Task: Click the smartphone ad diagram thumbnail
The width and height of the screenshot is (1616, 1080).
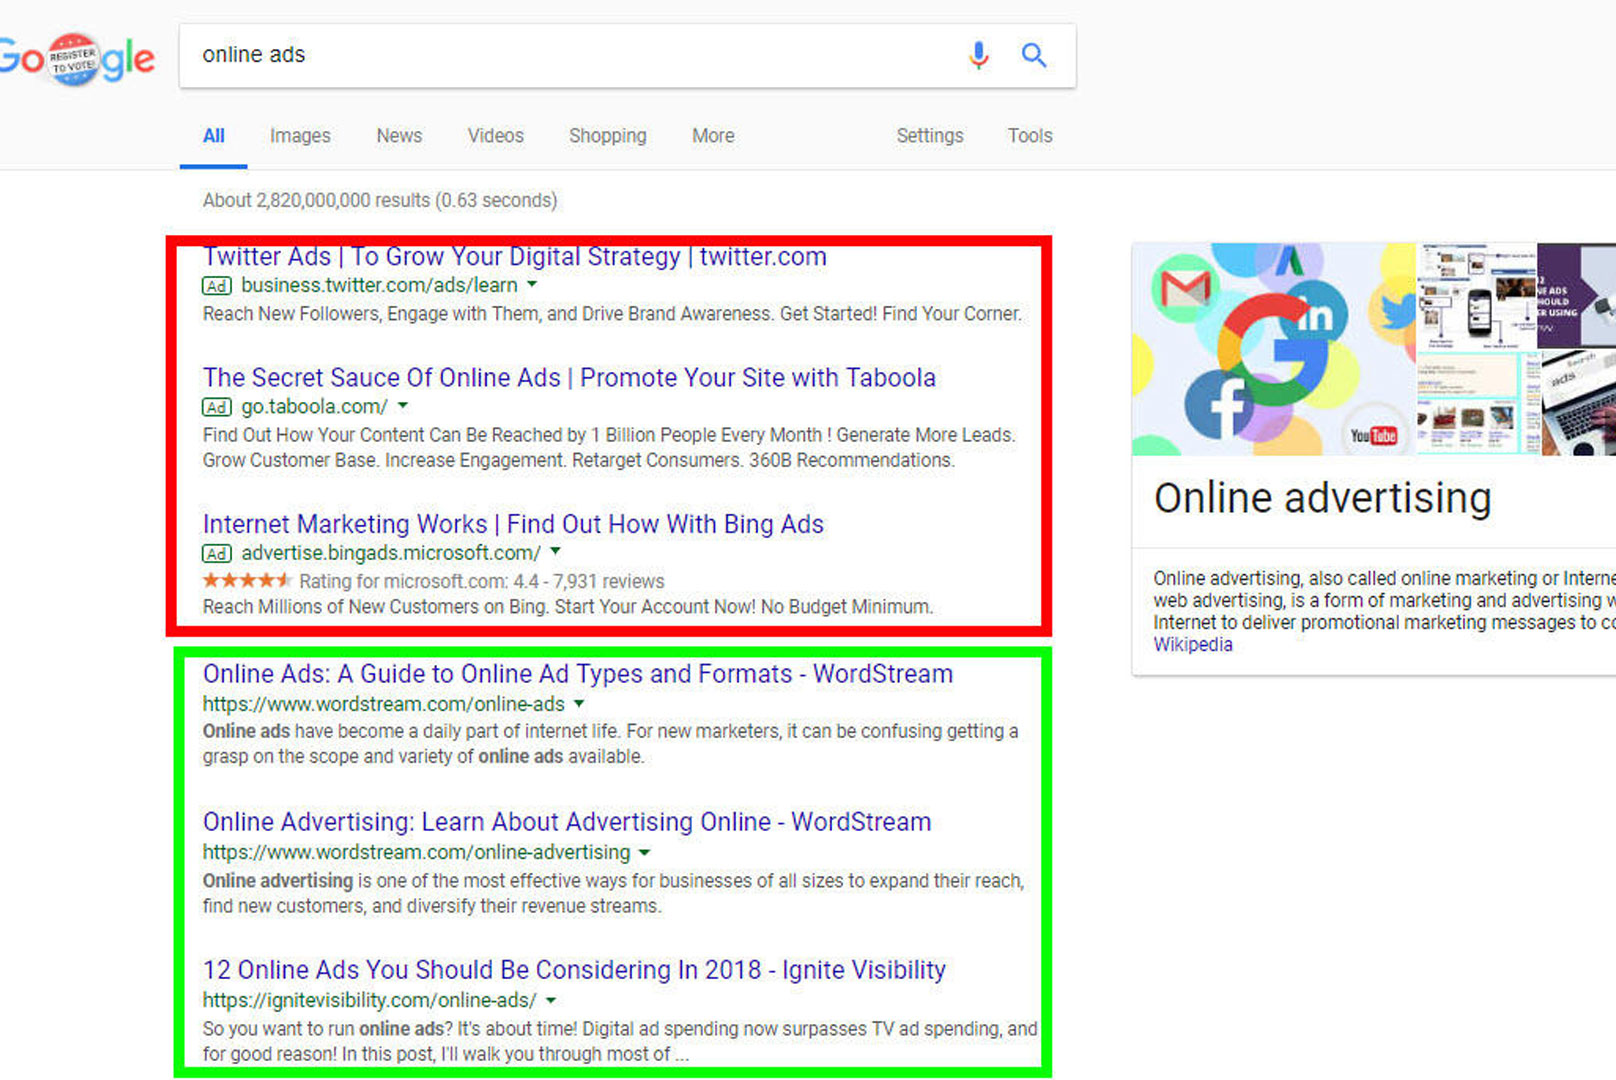Action: click(x=1477, y=296)
